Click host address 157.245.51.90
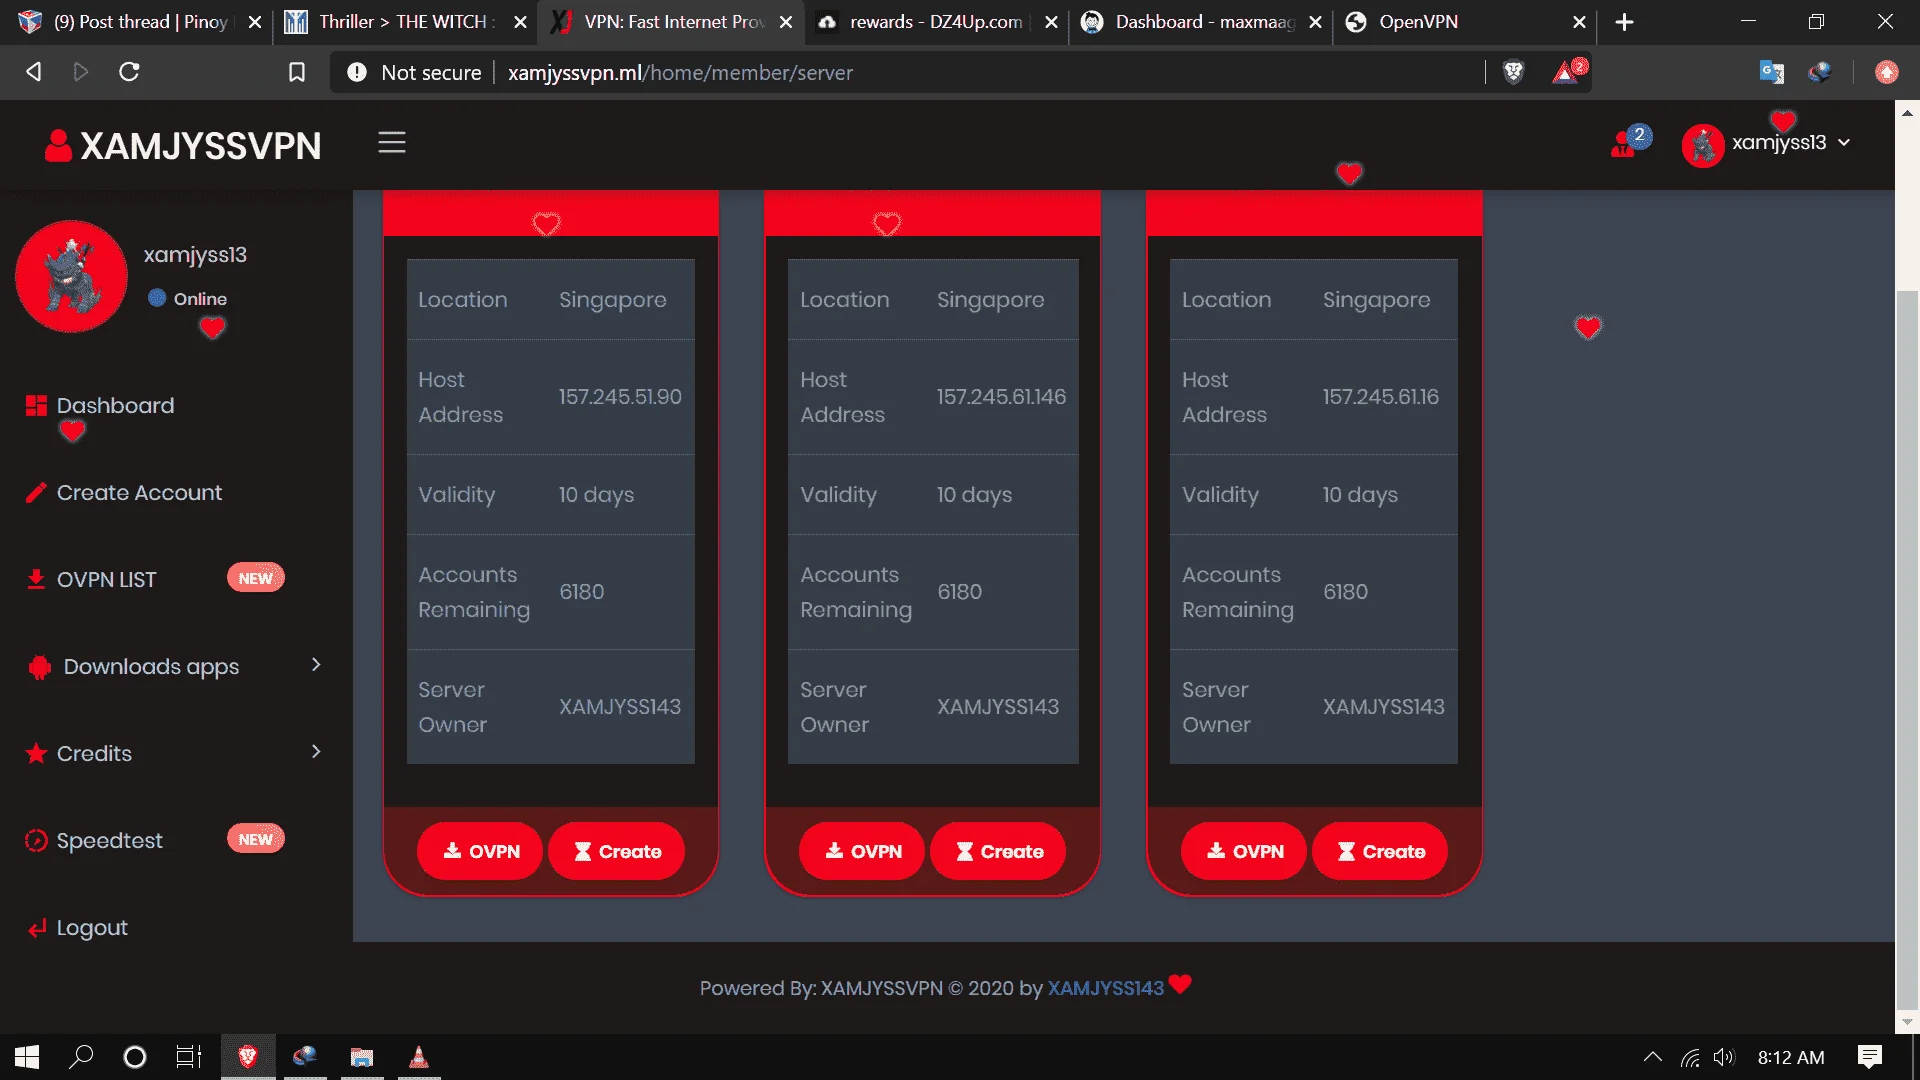This screenshot has height=1080, width=1920. click(620, 397)
